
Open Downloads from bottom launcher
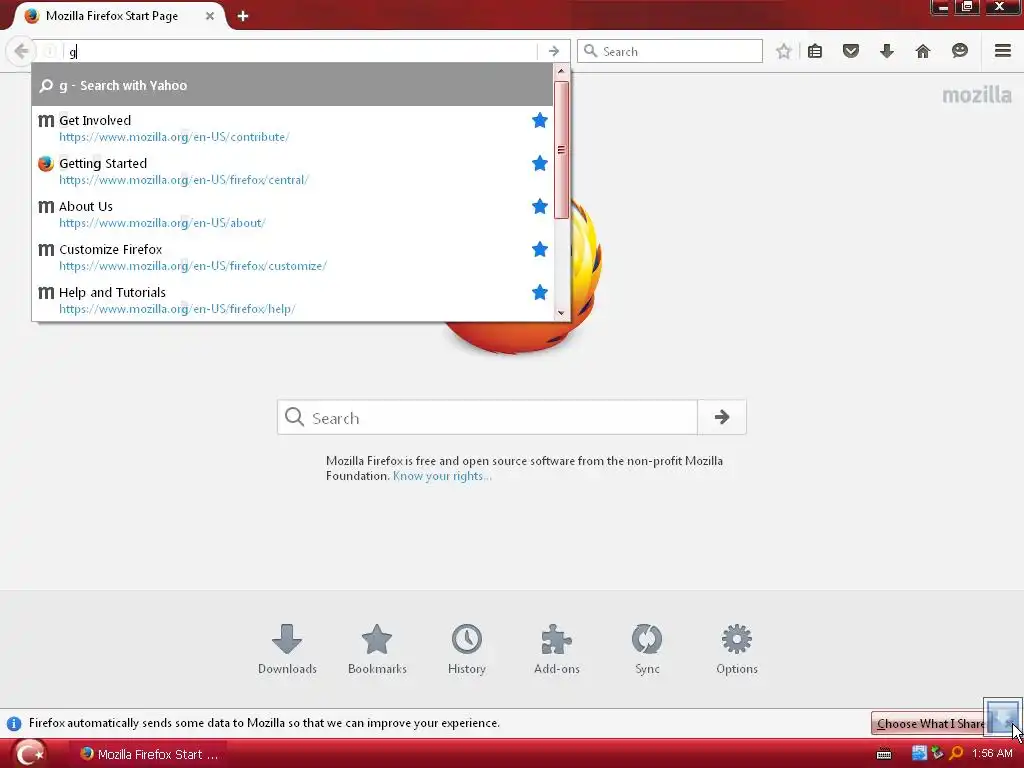pos(287,649)
